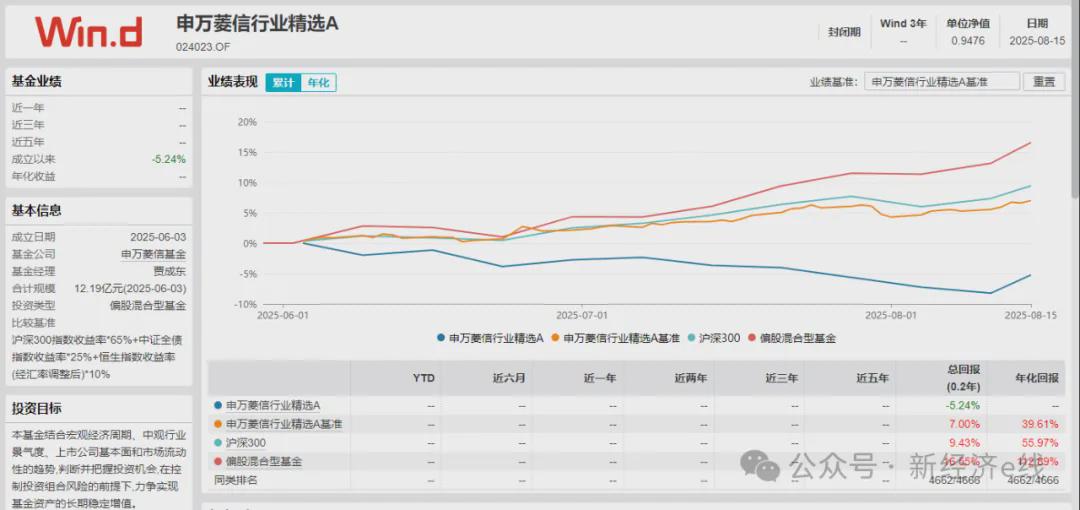Click the 业绩表现 section heading
This screenshot has width=1080, height=510.
pyautogui.click(x=233, y=82)
